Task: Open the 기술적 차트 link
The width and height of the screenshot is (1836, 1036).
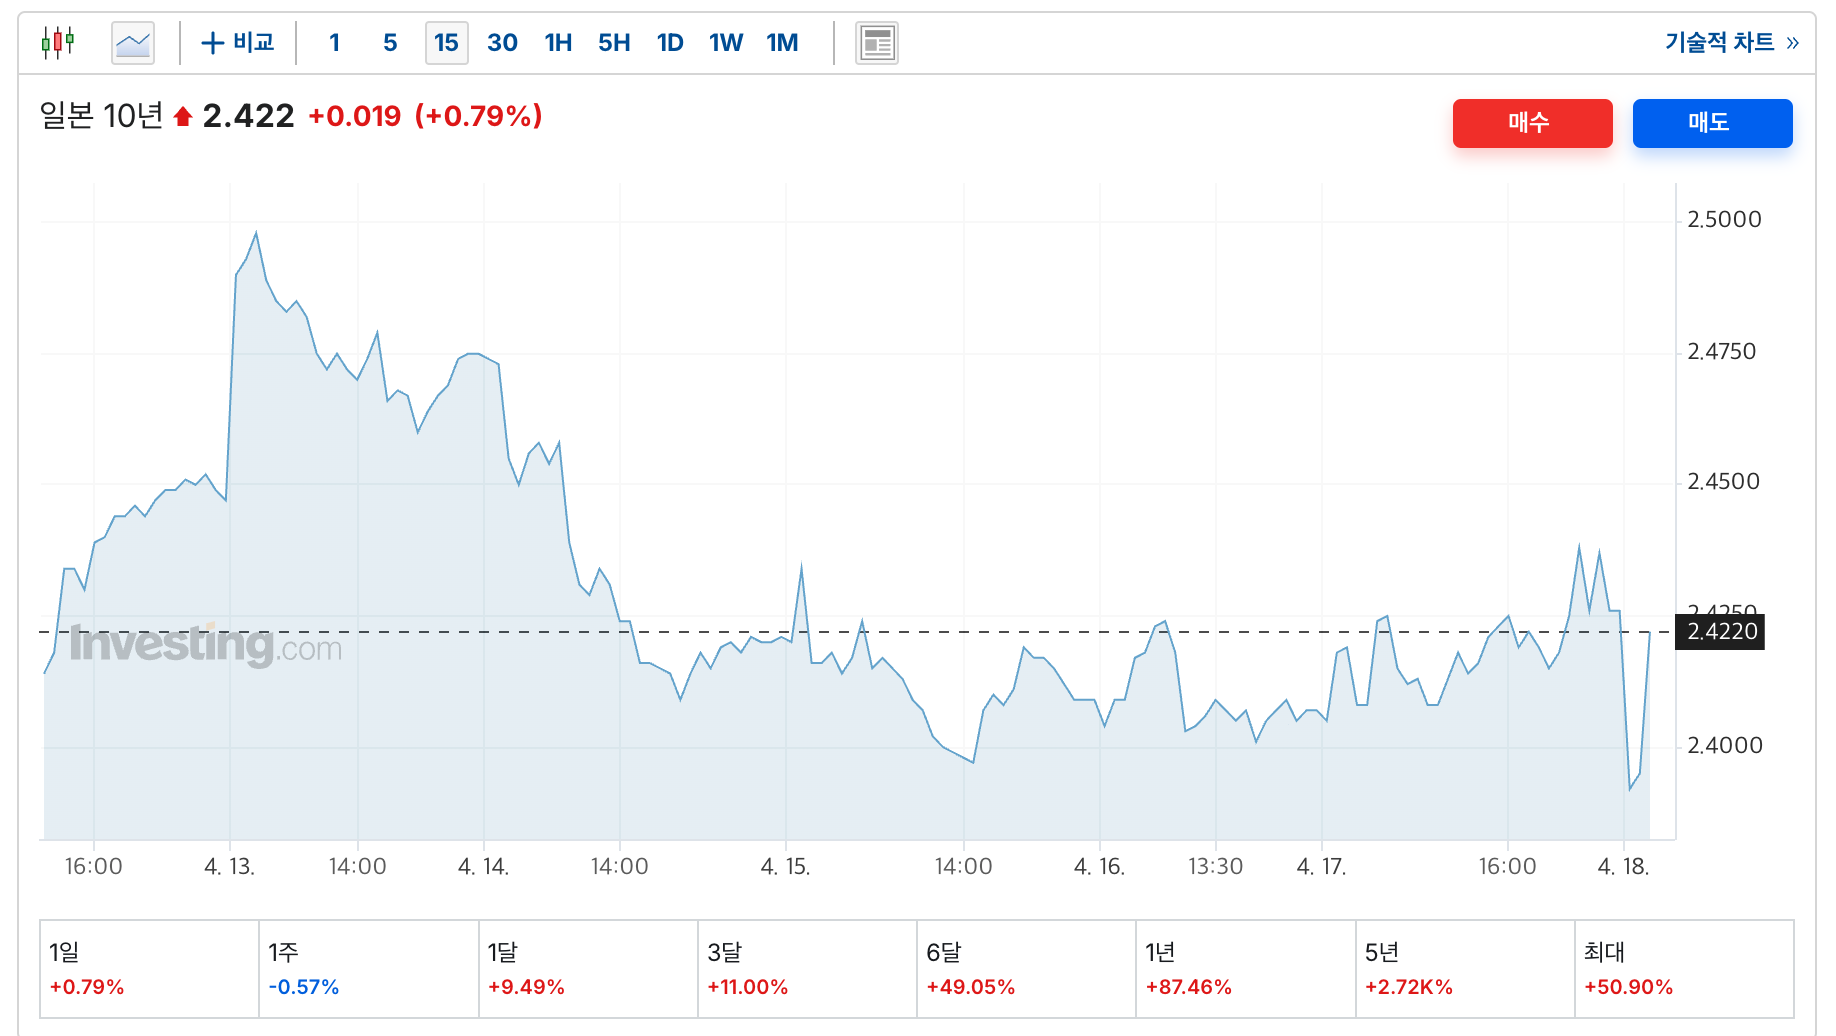Action: pos(1719,42)
